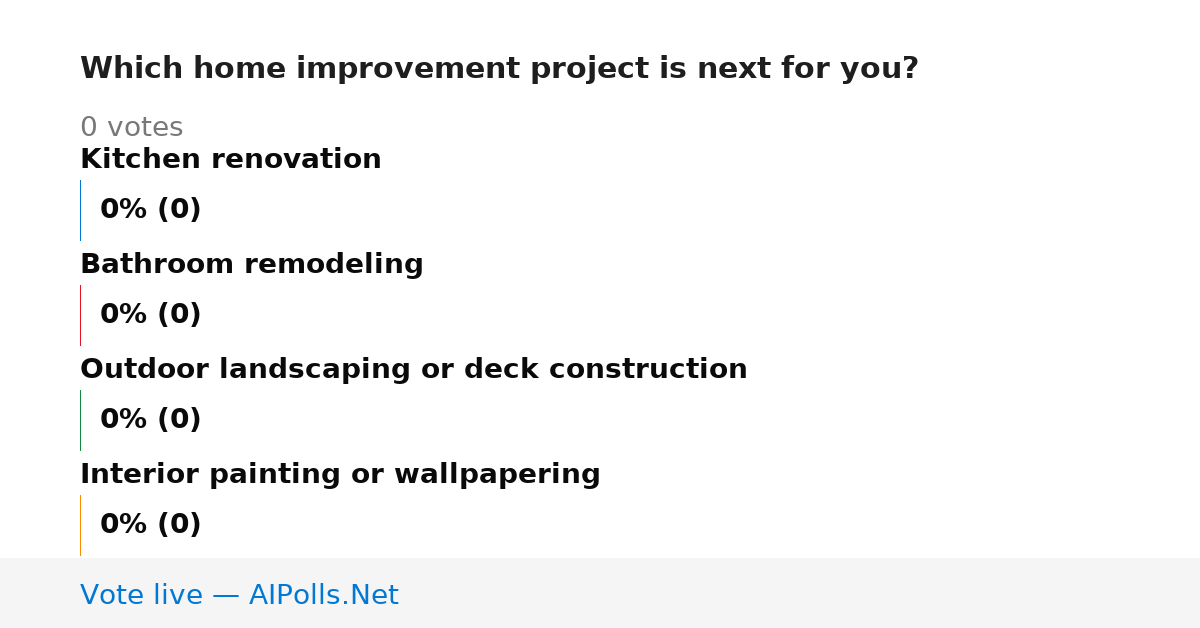This screenshot has height=628, width=1200.
Task: Click Outdoor landscaping 0% (0) result text
Action: coord(151,420)
